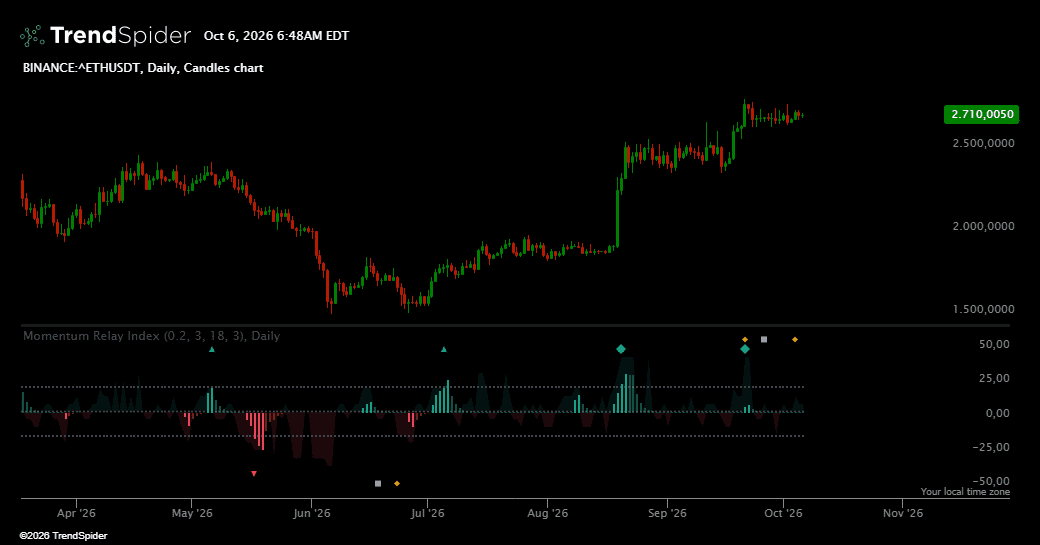This screenshot has height=545, width=1040.
Task: Click the timestamp Oct 6, 2026 6:48AM EDT
Action: [276, 36]
